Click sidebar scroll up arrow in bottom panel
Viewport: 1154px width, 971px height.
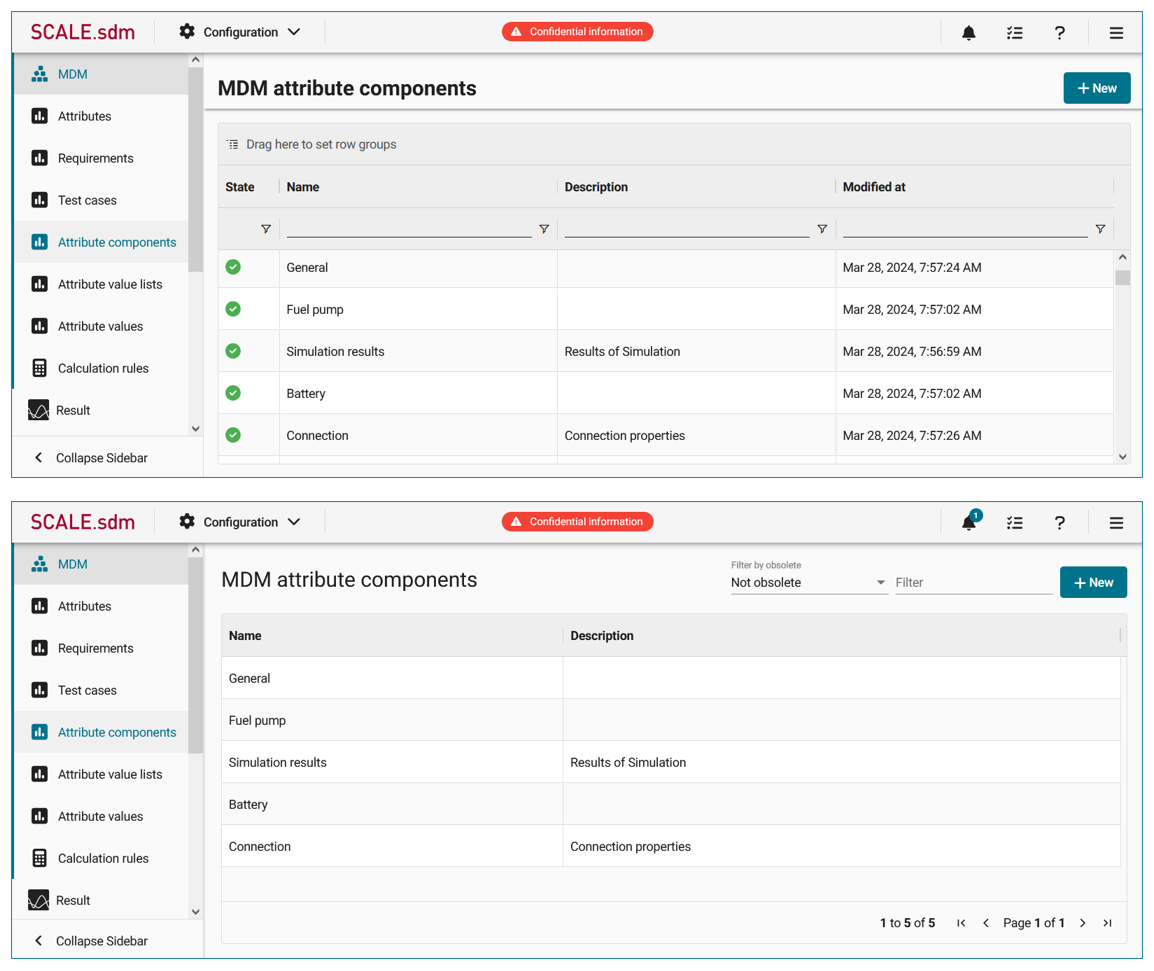195,549
